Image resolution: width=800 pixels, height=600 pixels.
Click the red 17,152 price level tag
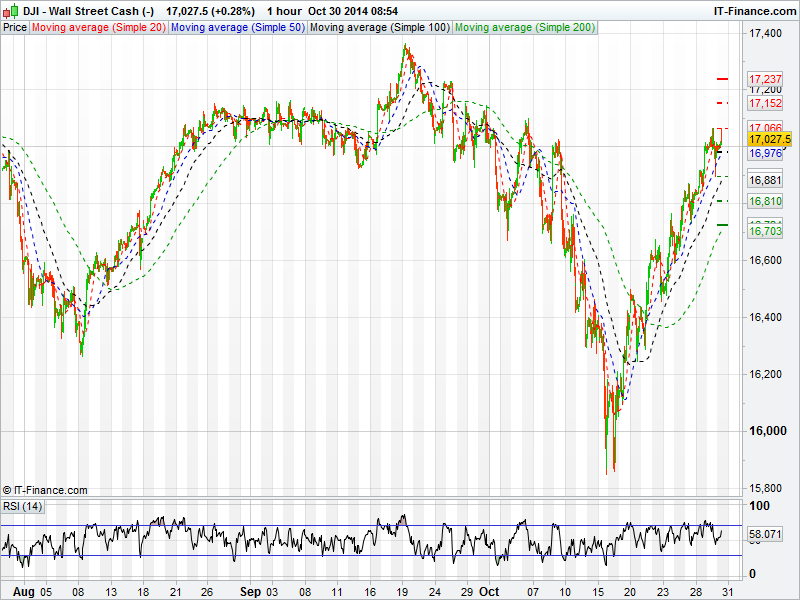(766, 103)
